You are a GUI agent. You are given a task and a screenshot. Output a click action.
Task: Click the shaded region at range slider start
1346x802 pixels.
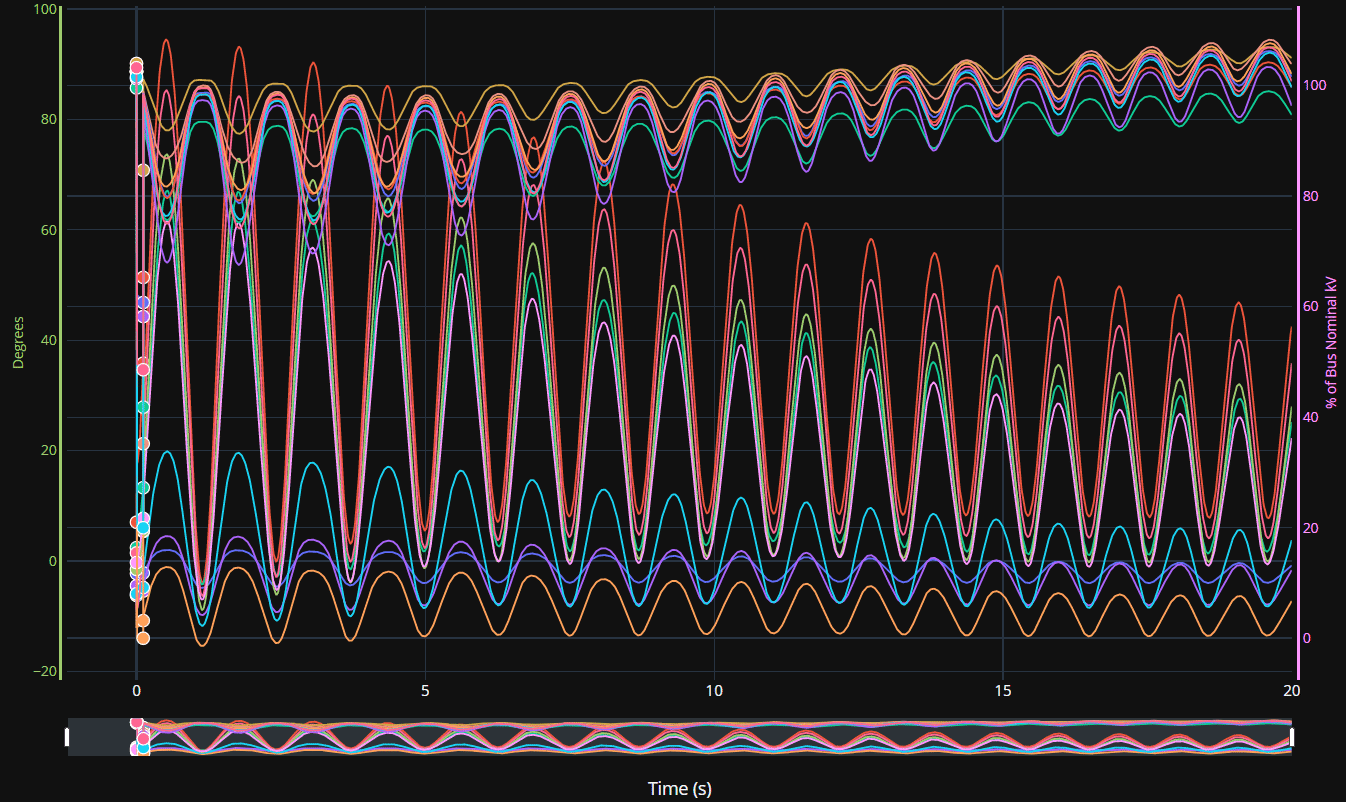[100, 737]
